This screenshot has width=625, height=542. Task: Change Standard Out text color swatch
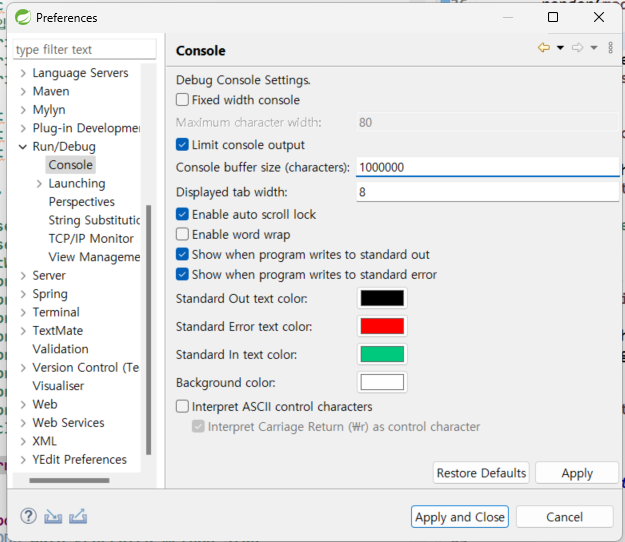click(x=382, y=298)
